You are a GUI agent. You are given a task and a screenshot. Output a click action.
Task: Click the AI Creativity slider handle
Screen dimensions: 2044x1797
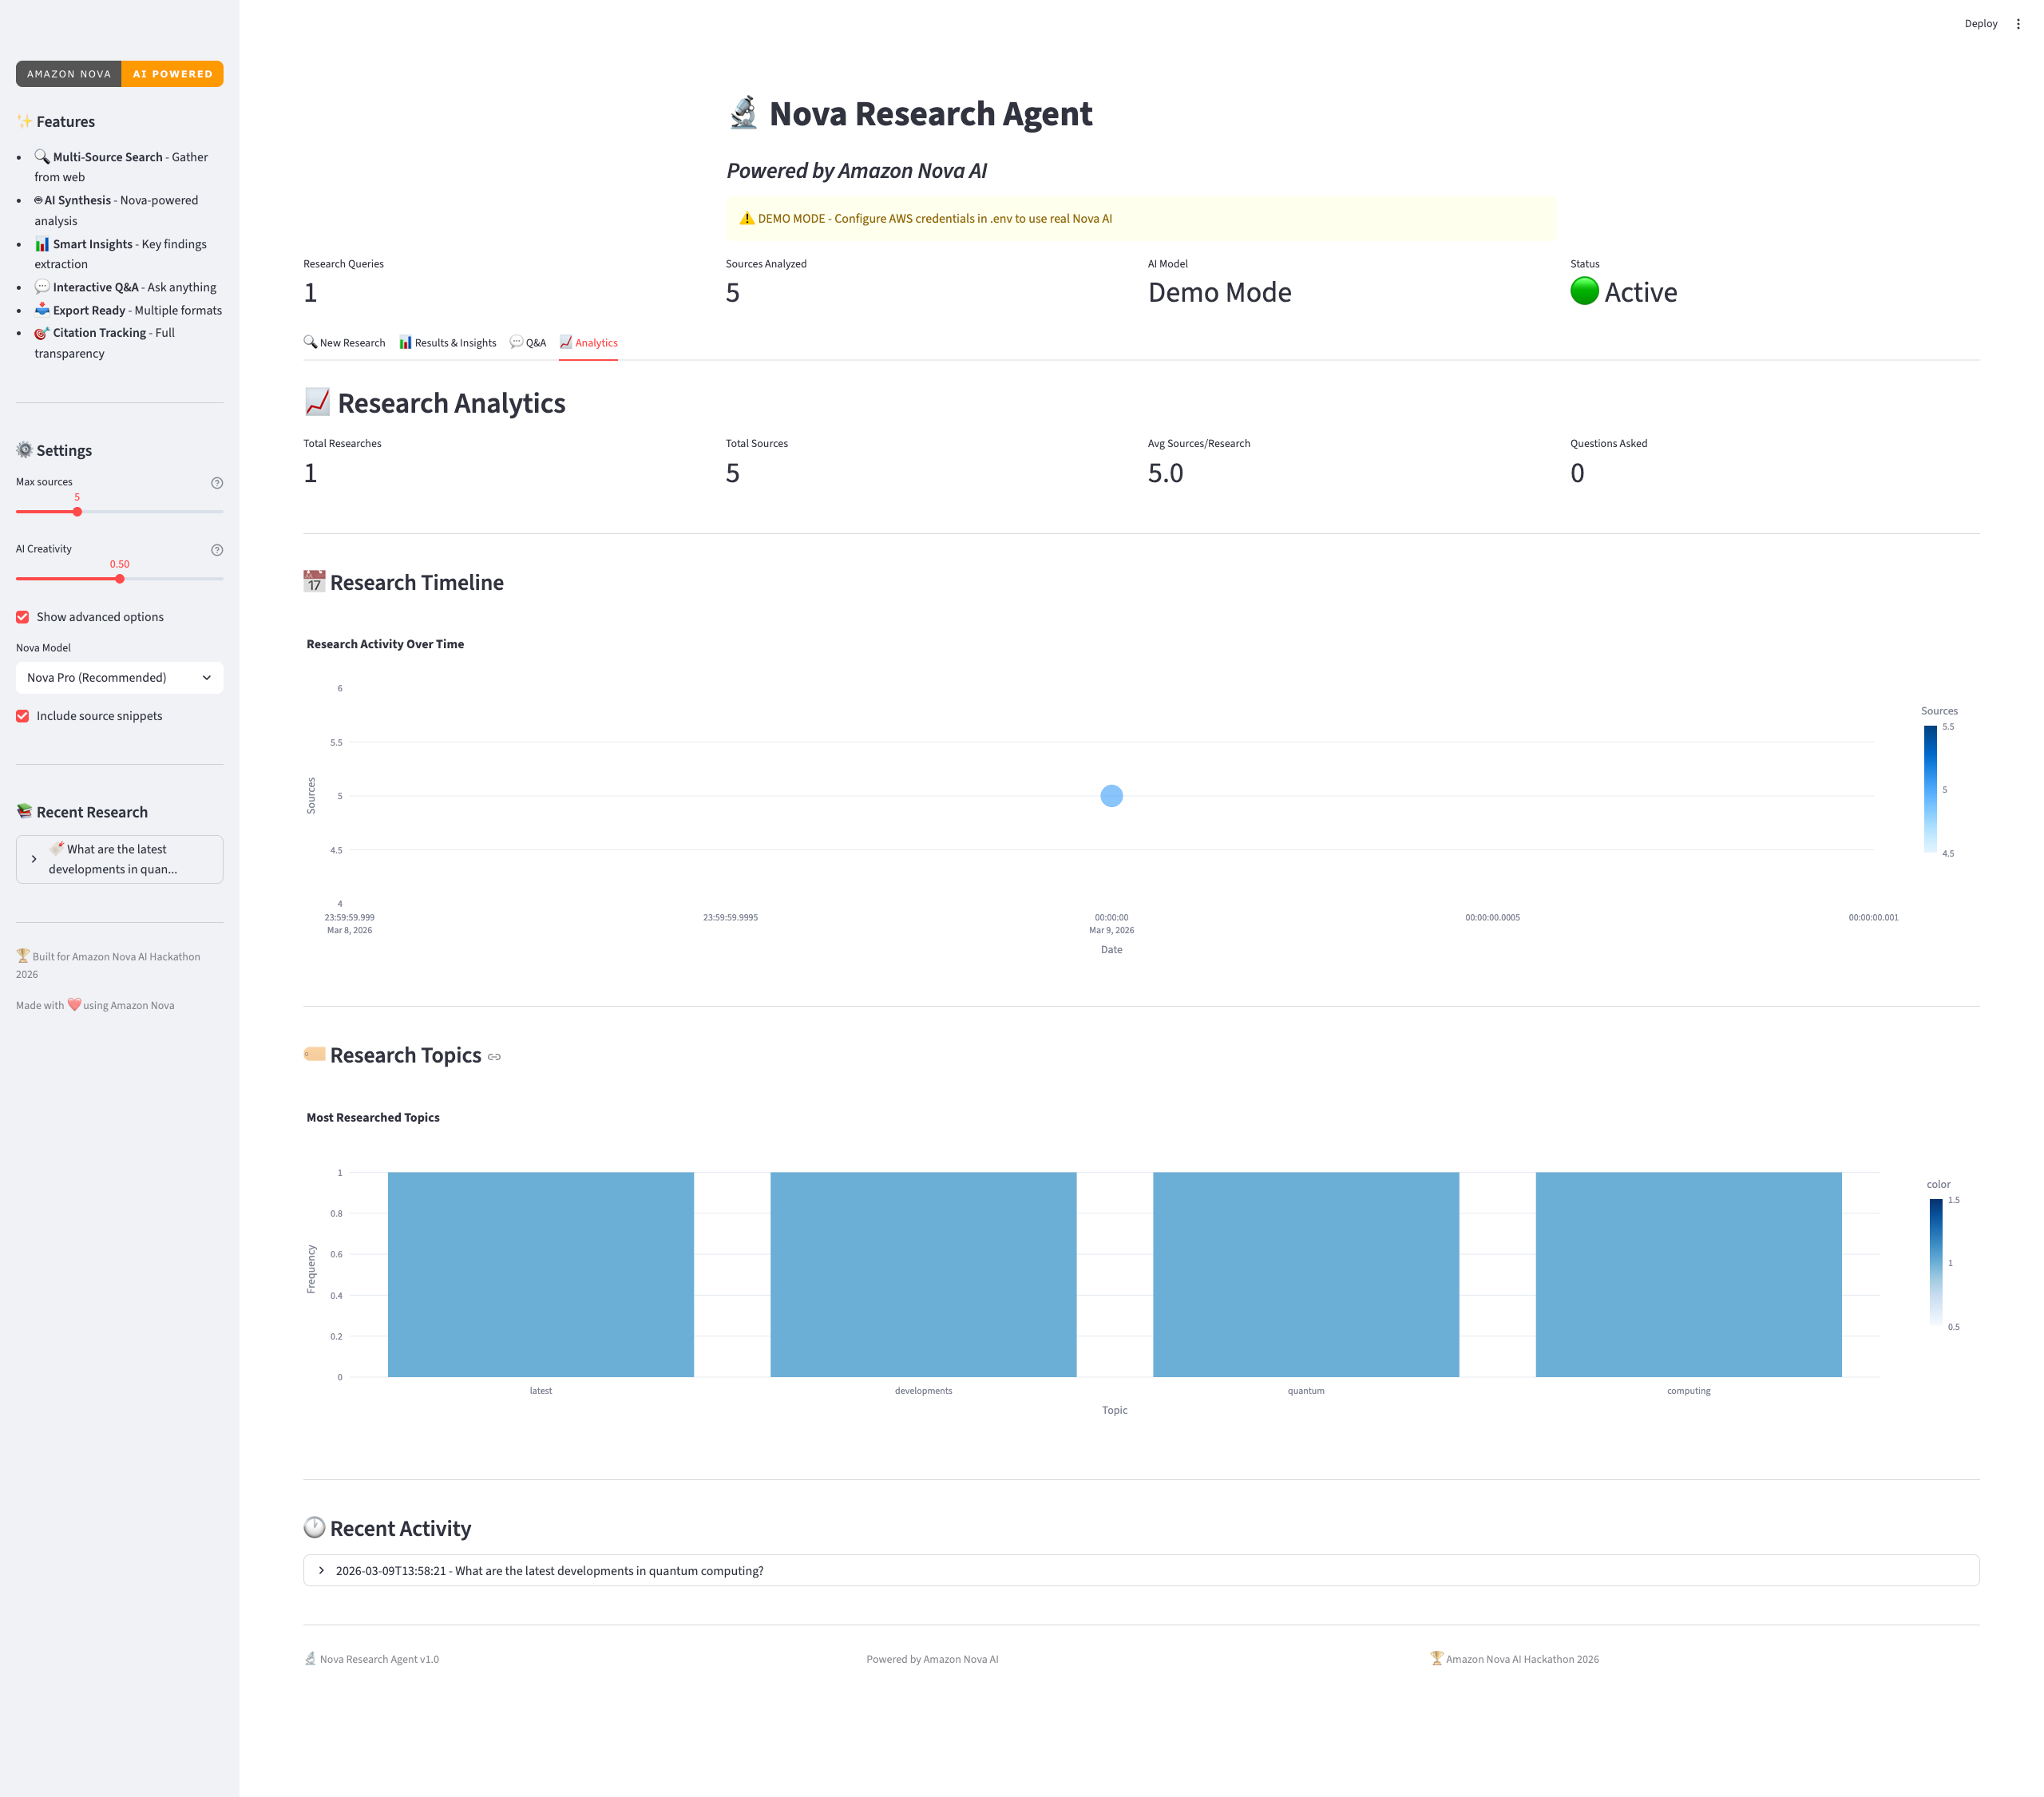[120, 579]
